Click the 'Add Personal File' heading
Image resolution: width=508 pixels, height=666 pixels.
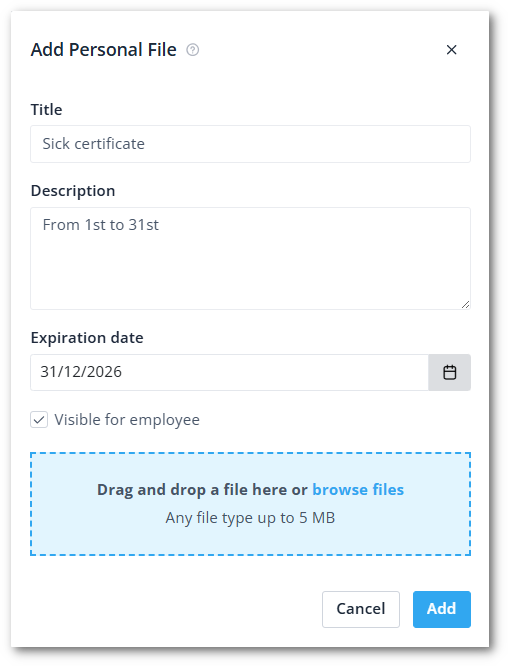104,50
